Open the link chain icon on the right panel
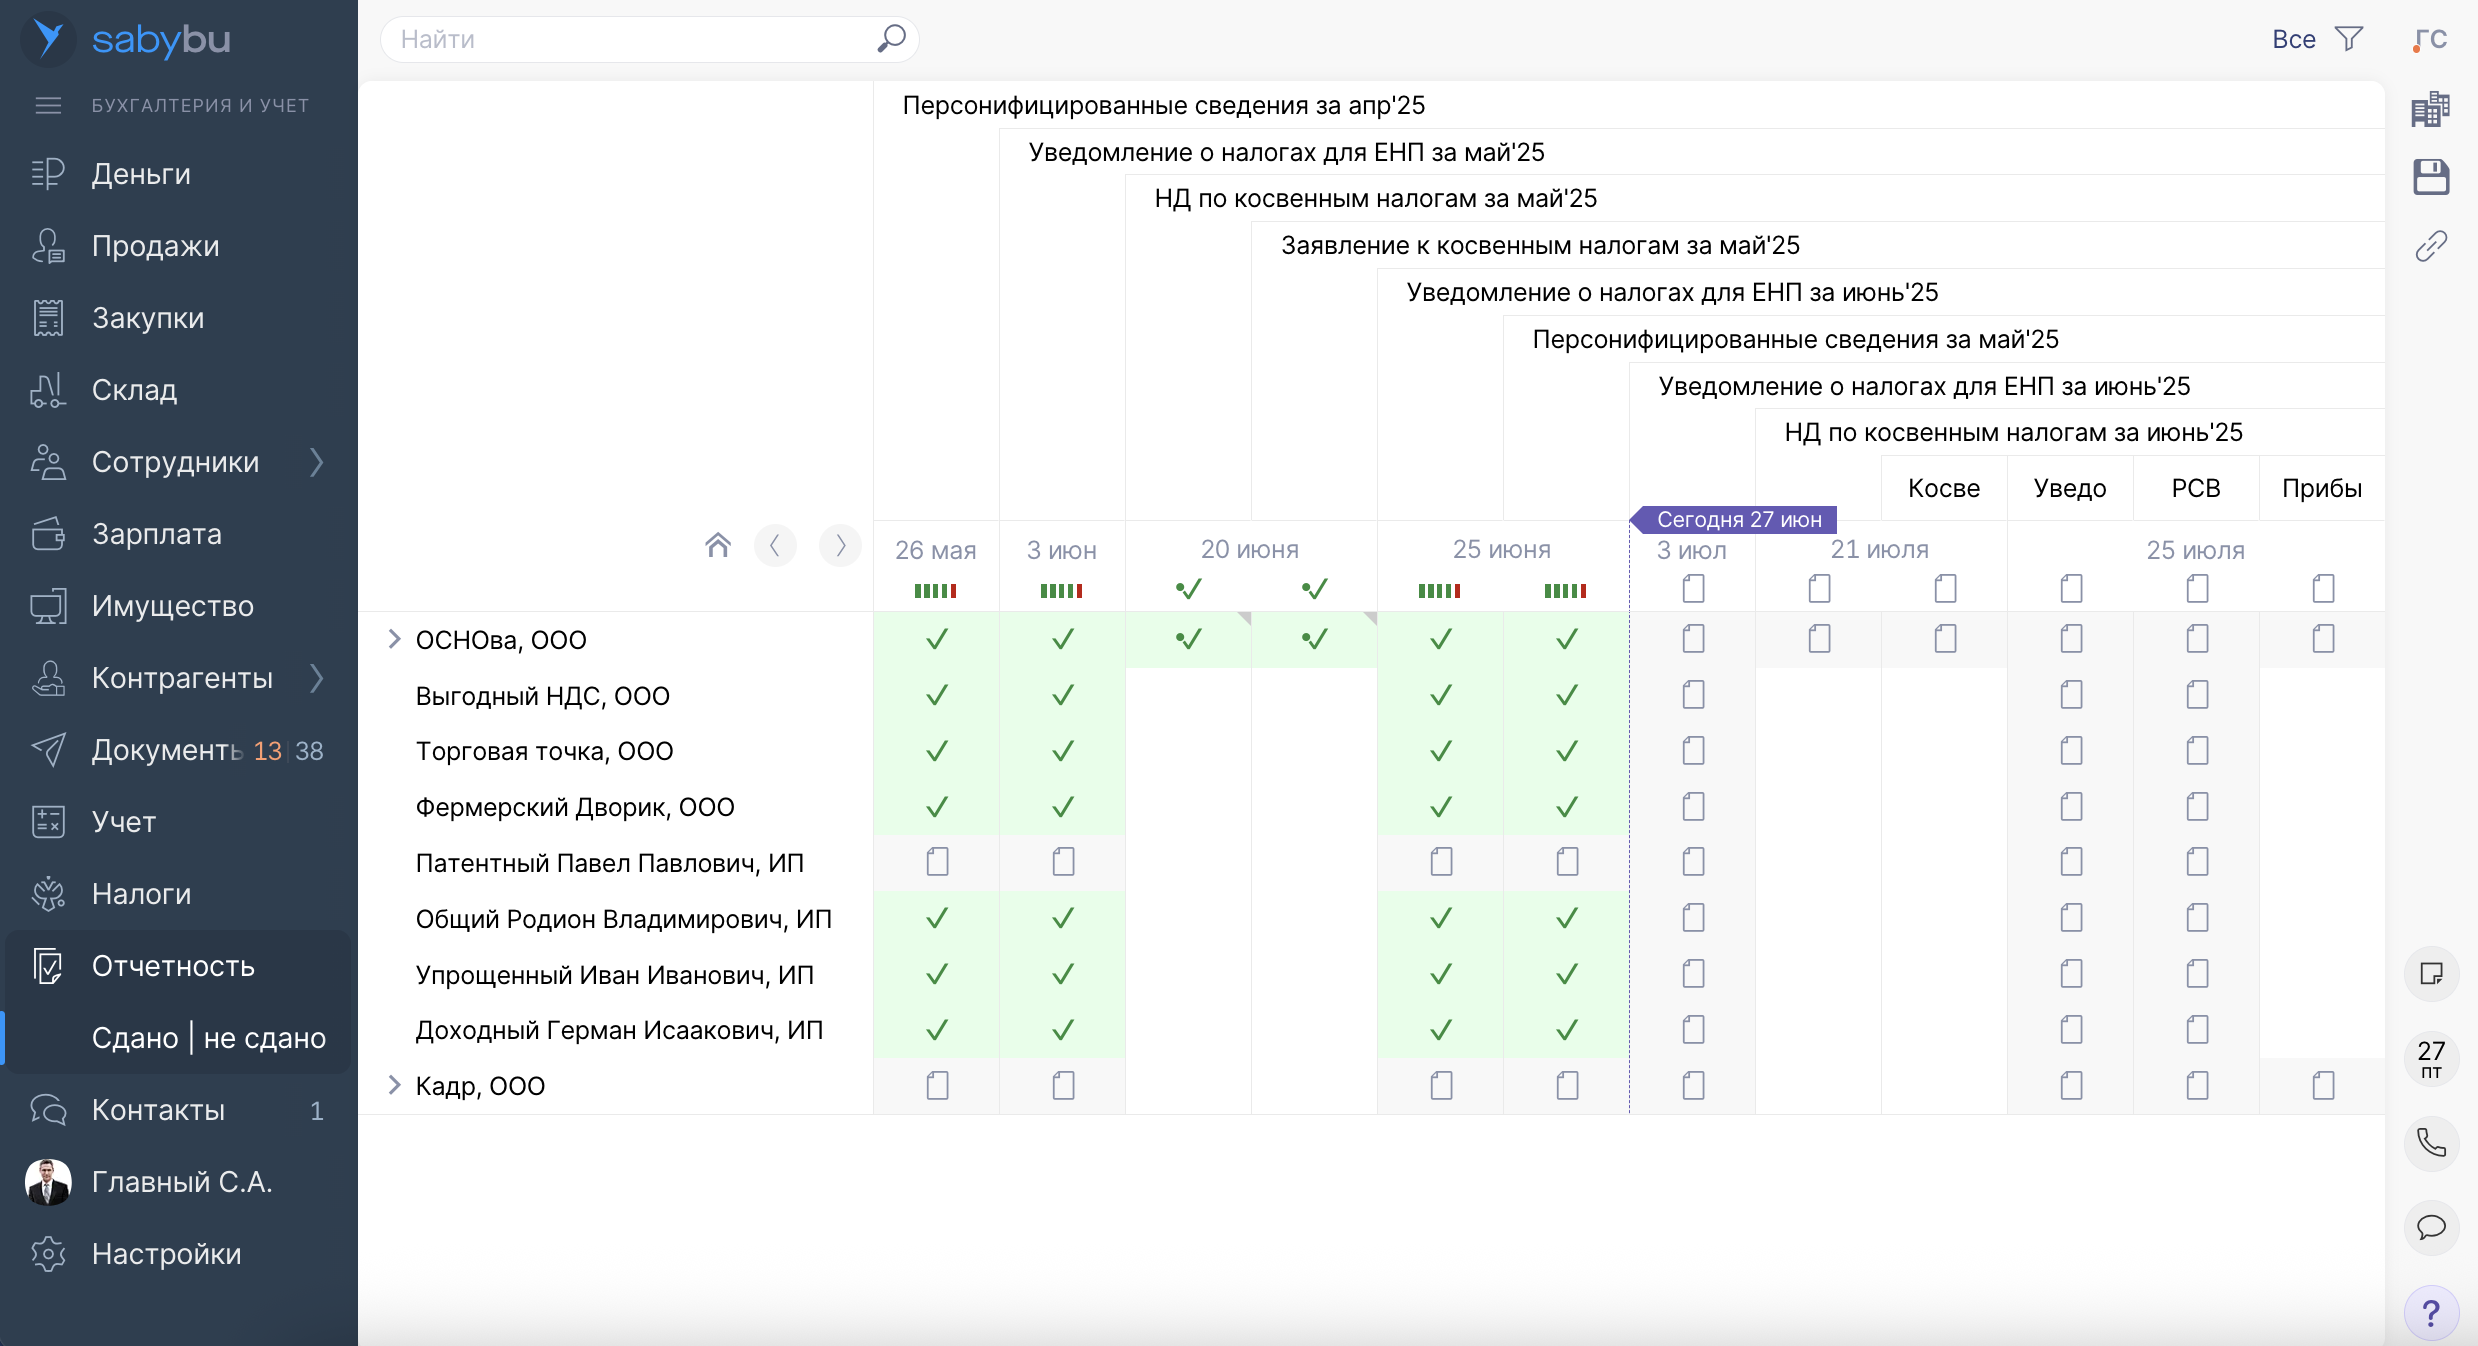2478x1346 pixels. click(2430, 246)
